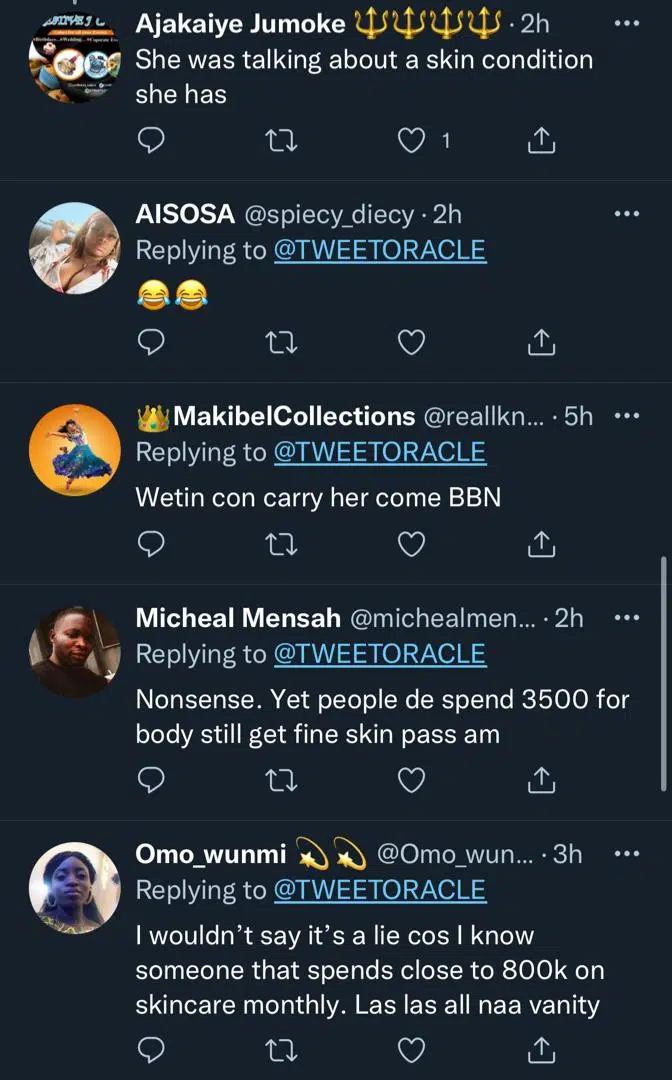Reply to MakibelCollections' BBN tweet
Image resolution: width=672 pixels, height=1080 pixels.
[150, 544]
